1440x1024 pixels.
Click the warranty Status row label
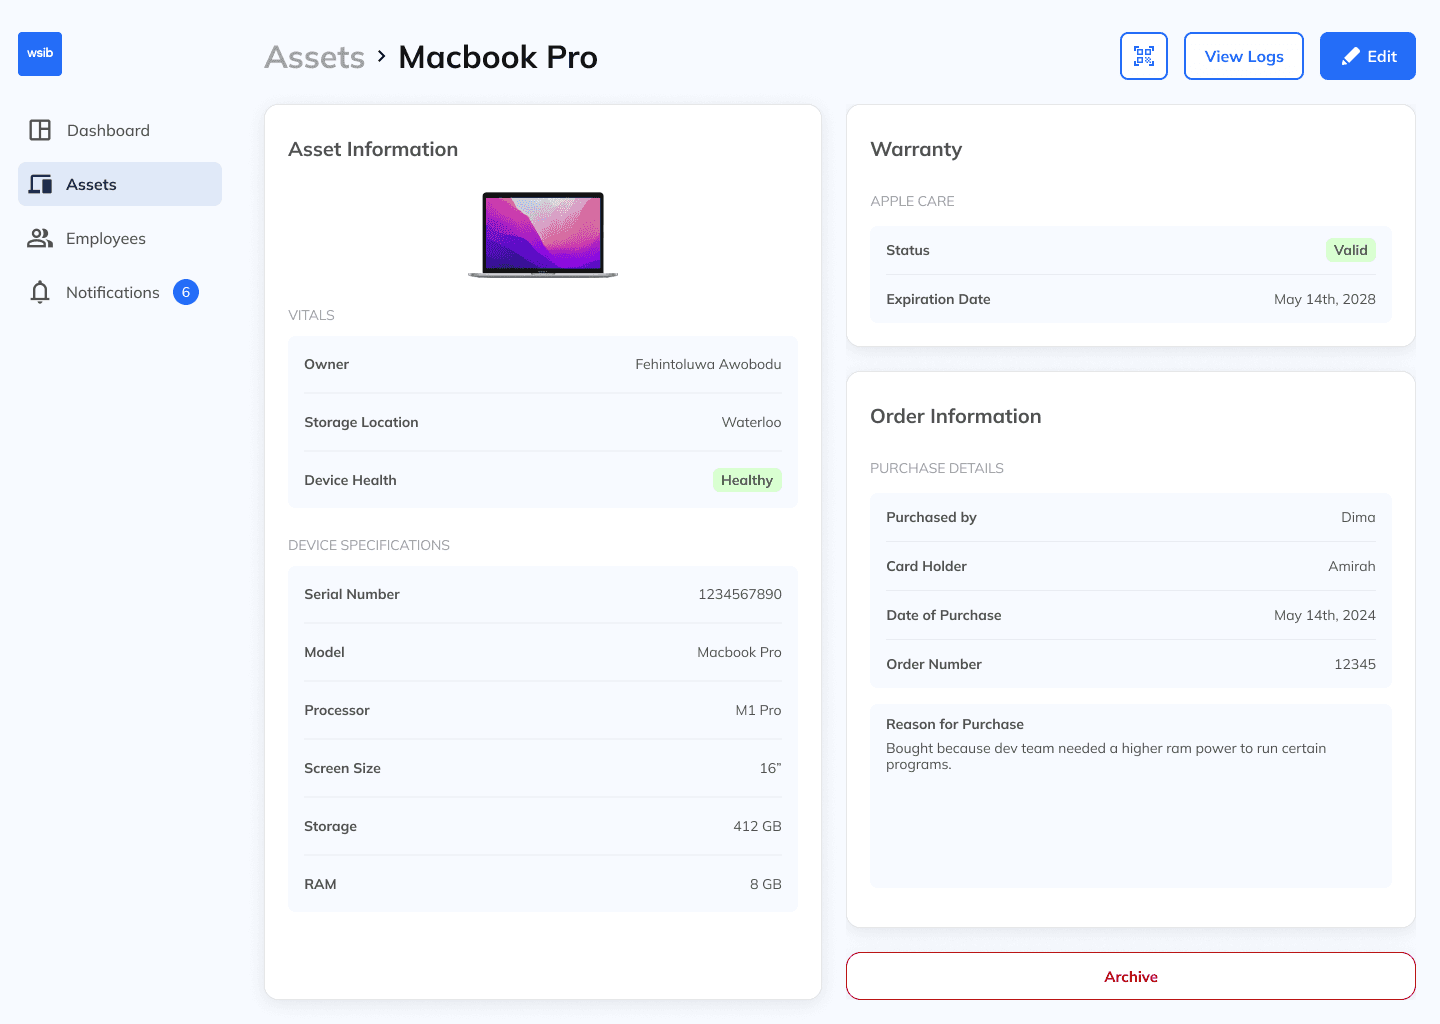(908, 250)
